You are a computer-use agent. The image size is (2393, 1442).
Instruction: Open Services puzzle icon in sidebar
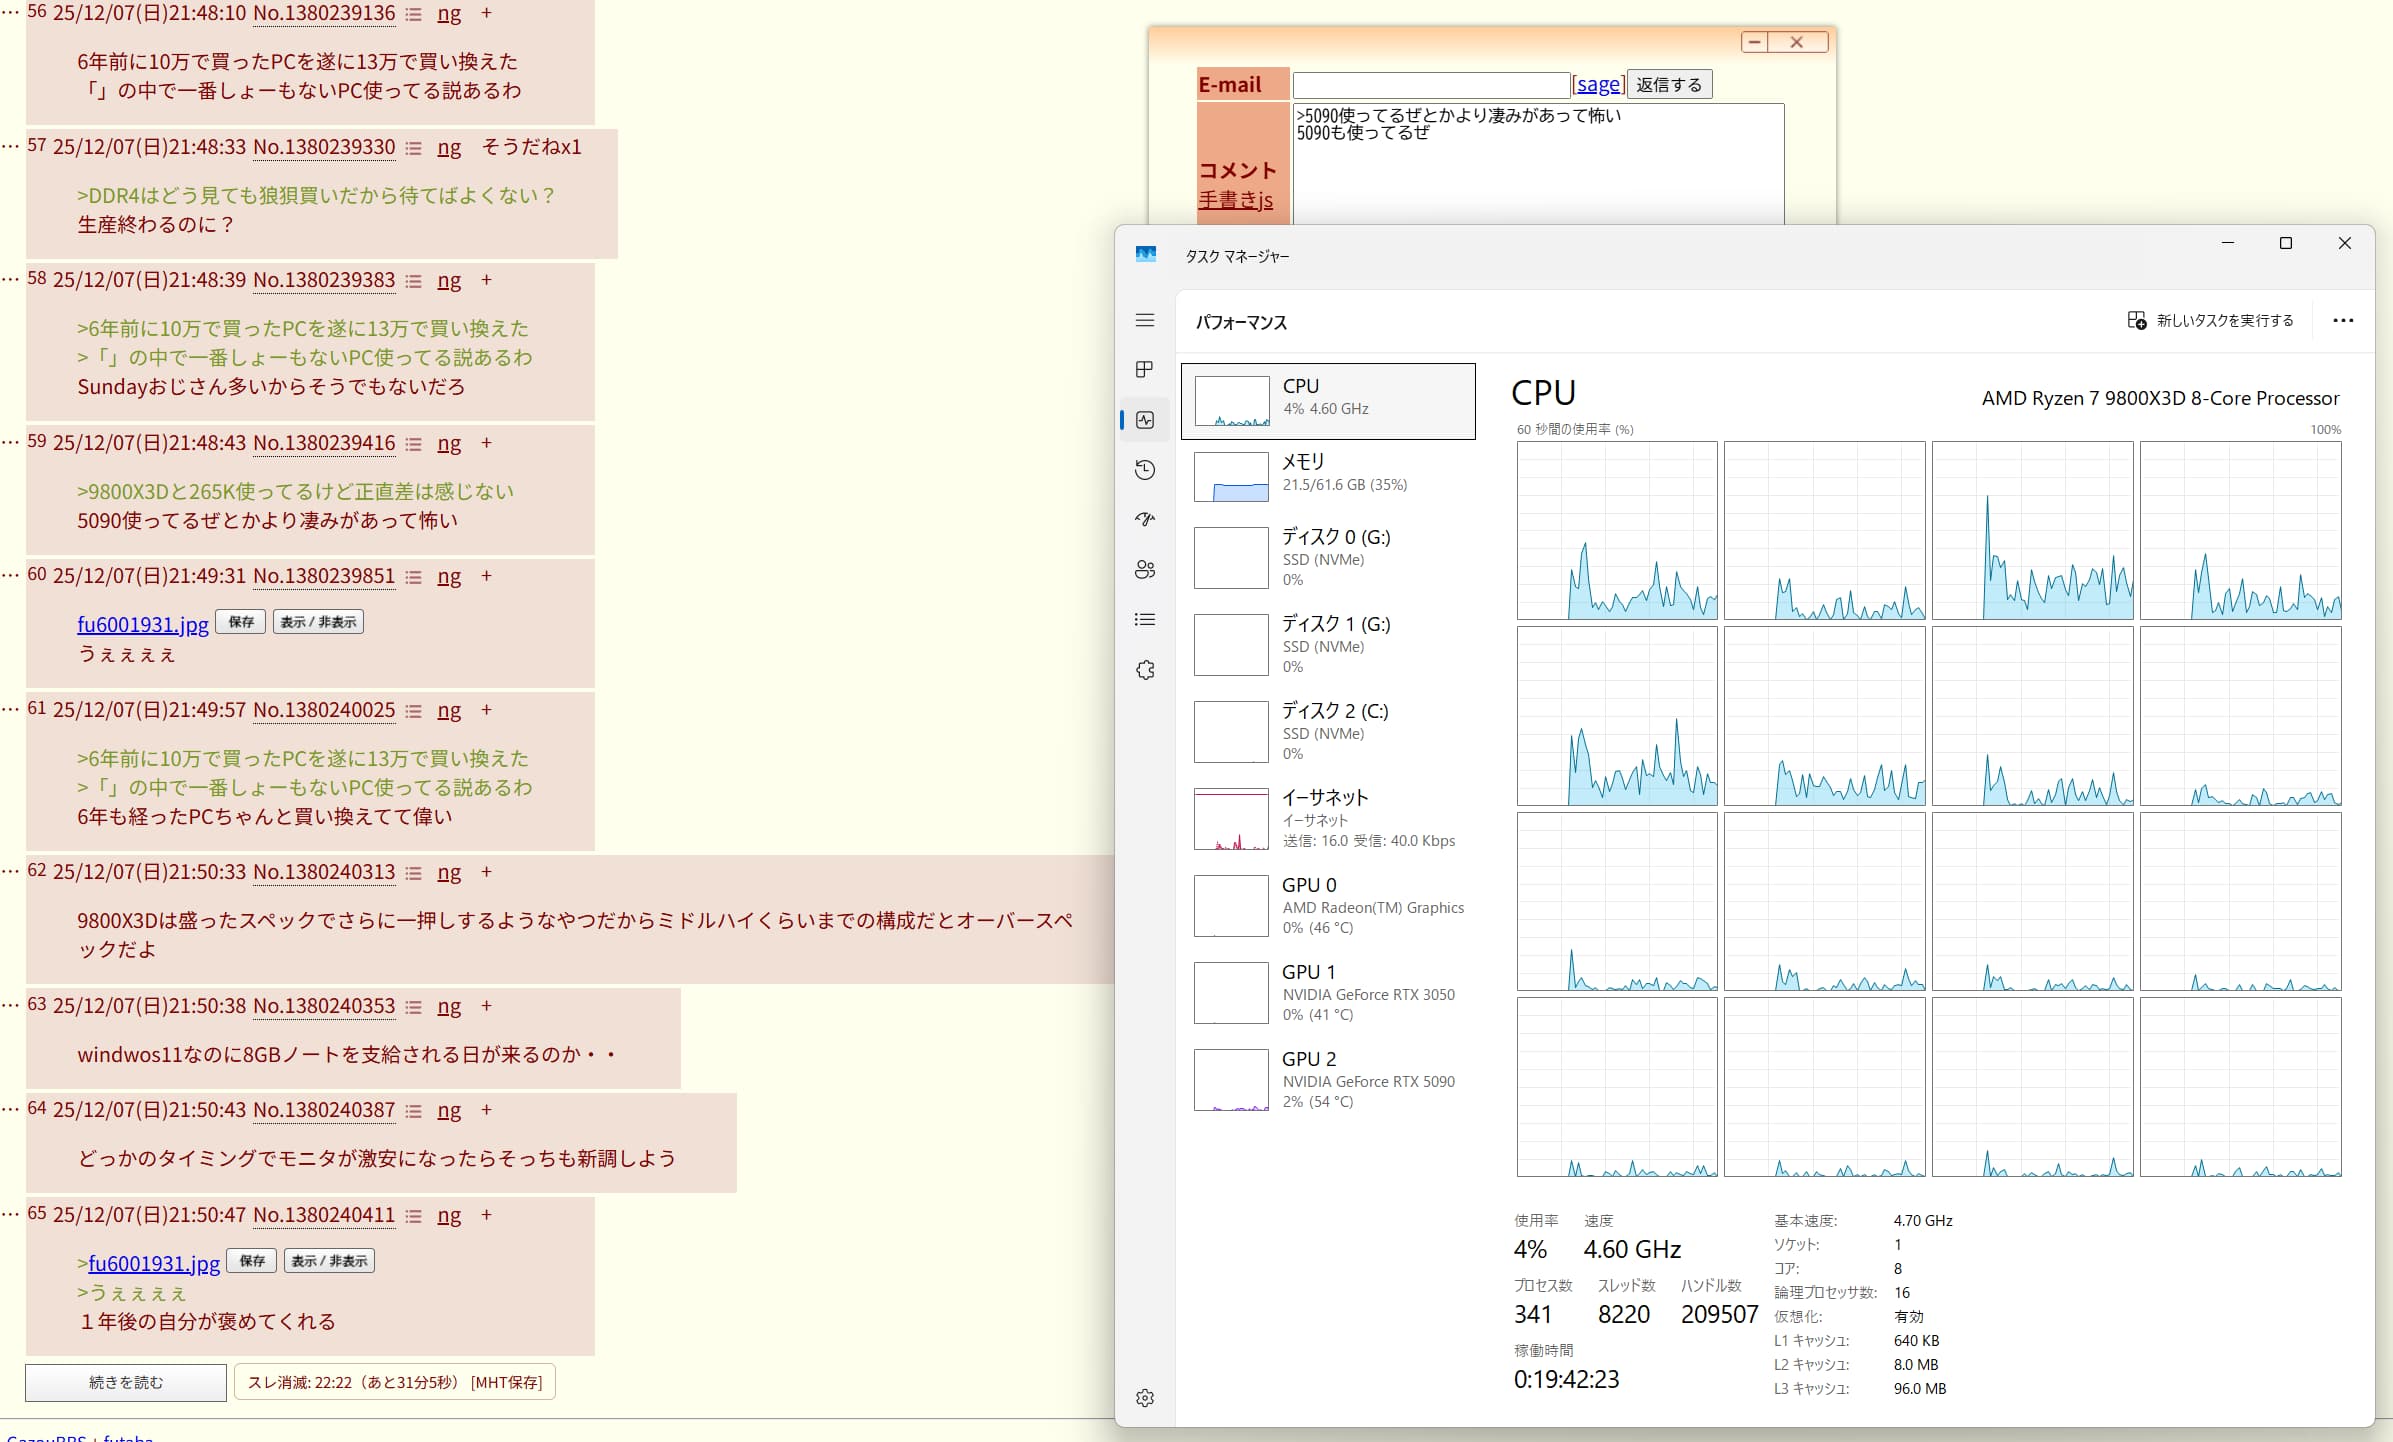point(1145,670)
